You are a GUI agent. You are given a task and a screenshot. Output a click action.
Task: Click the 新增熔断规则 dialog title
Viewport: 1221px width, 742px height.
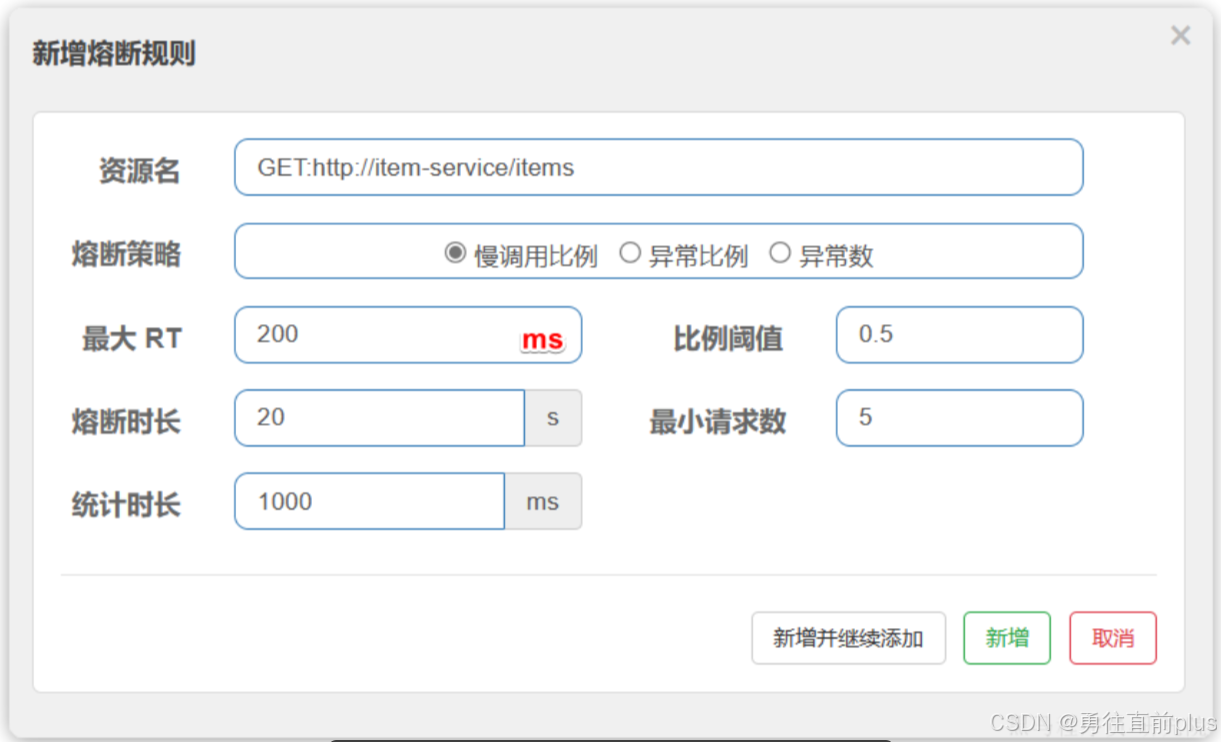[113, 53]
